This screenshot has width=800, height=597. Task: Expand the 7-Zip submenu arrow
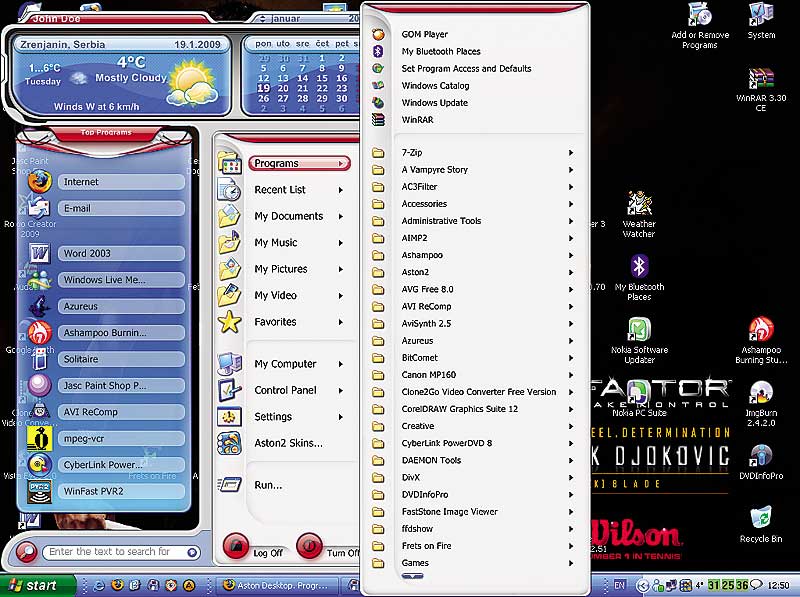[571, 153]
